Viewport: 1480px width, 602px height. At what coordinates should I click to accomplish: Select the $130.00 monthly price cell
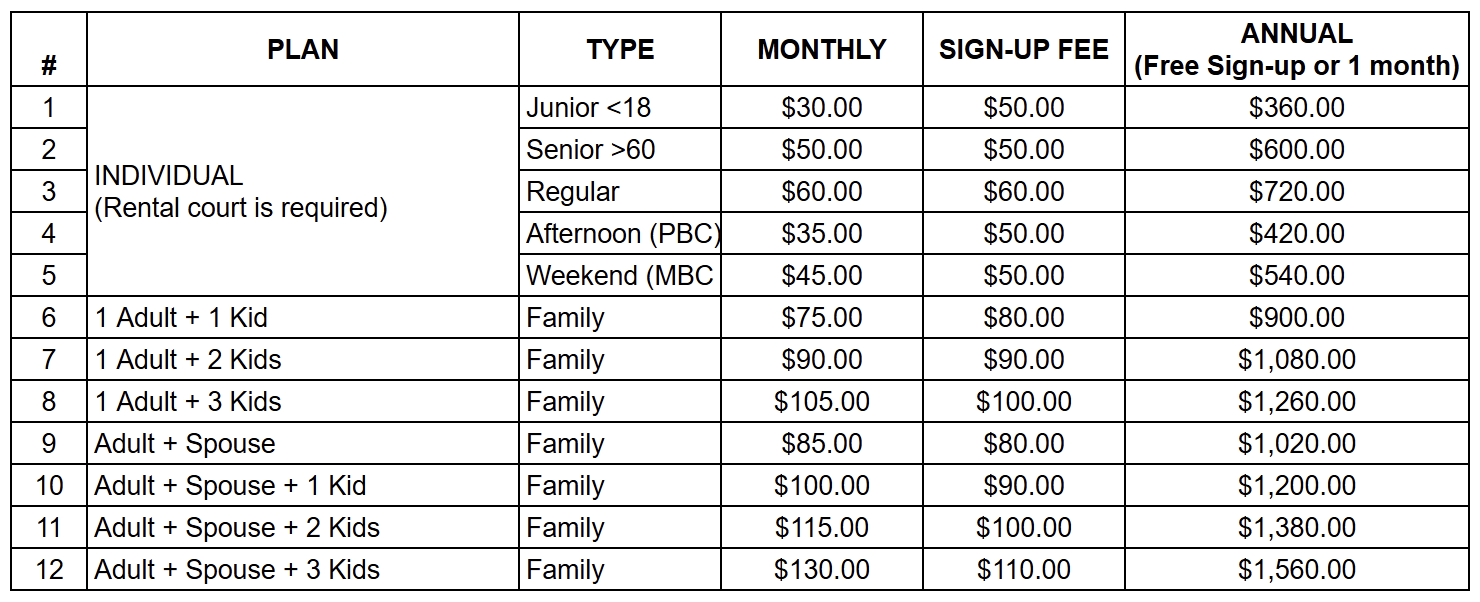click(821, 570)
